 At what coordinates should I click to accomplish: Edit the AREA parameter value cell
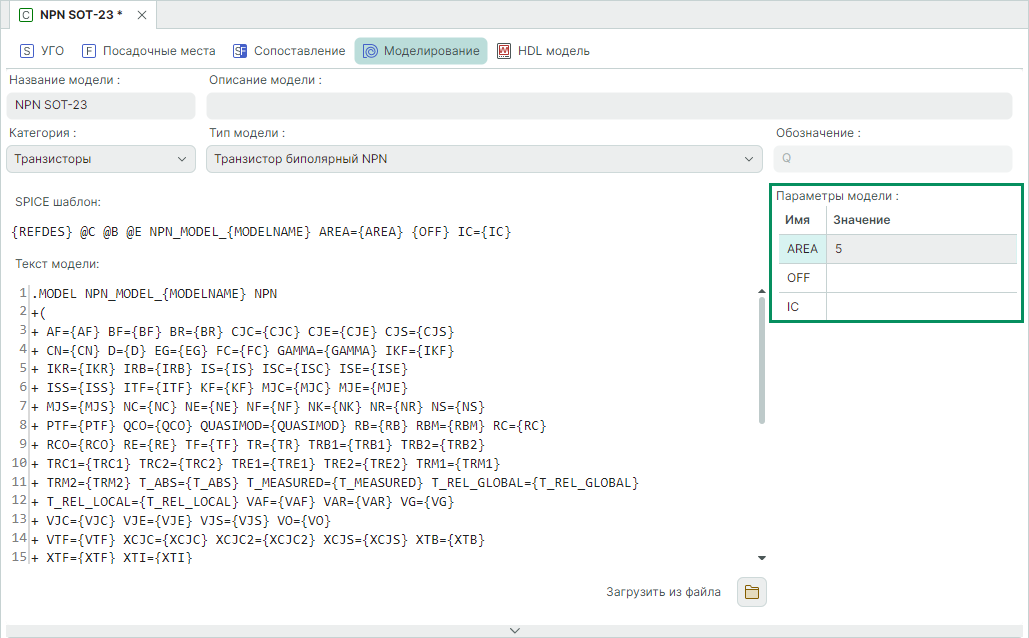tap(920, 249)
